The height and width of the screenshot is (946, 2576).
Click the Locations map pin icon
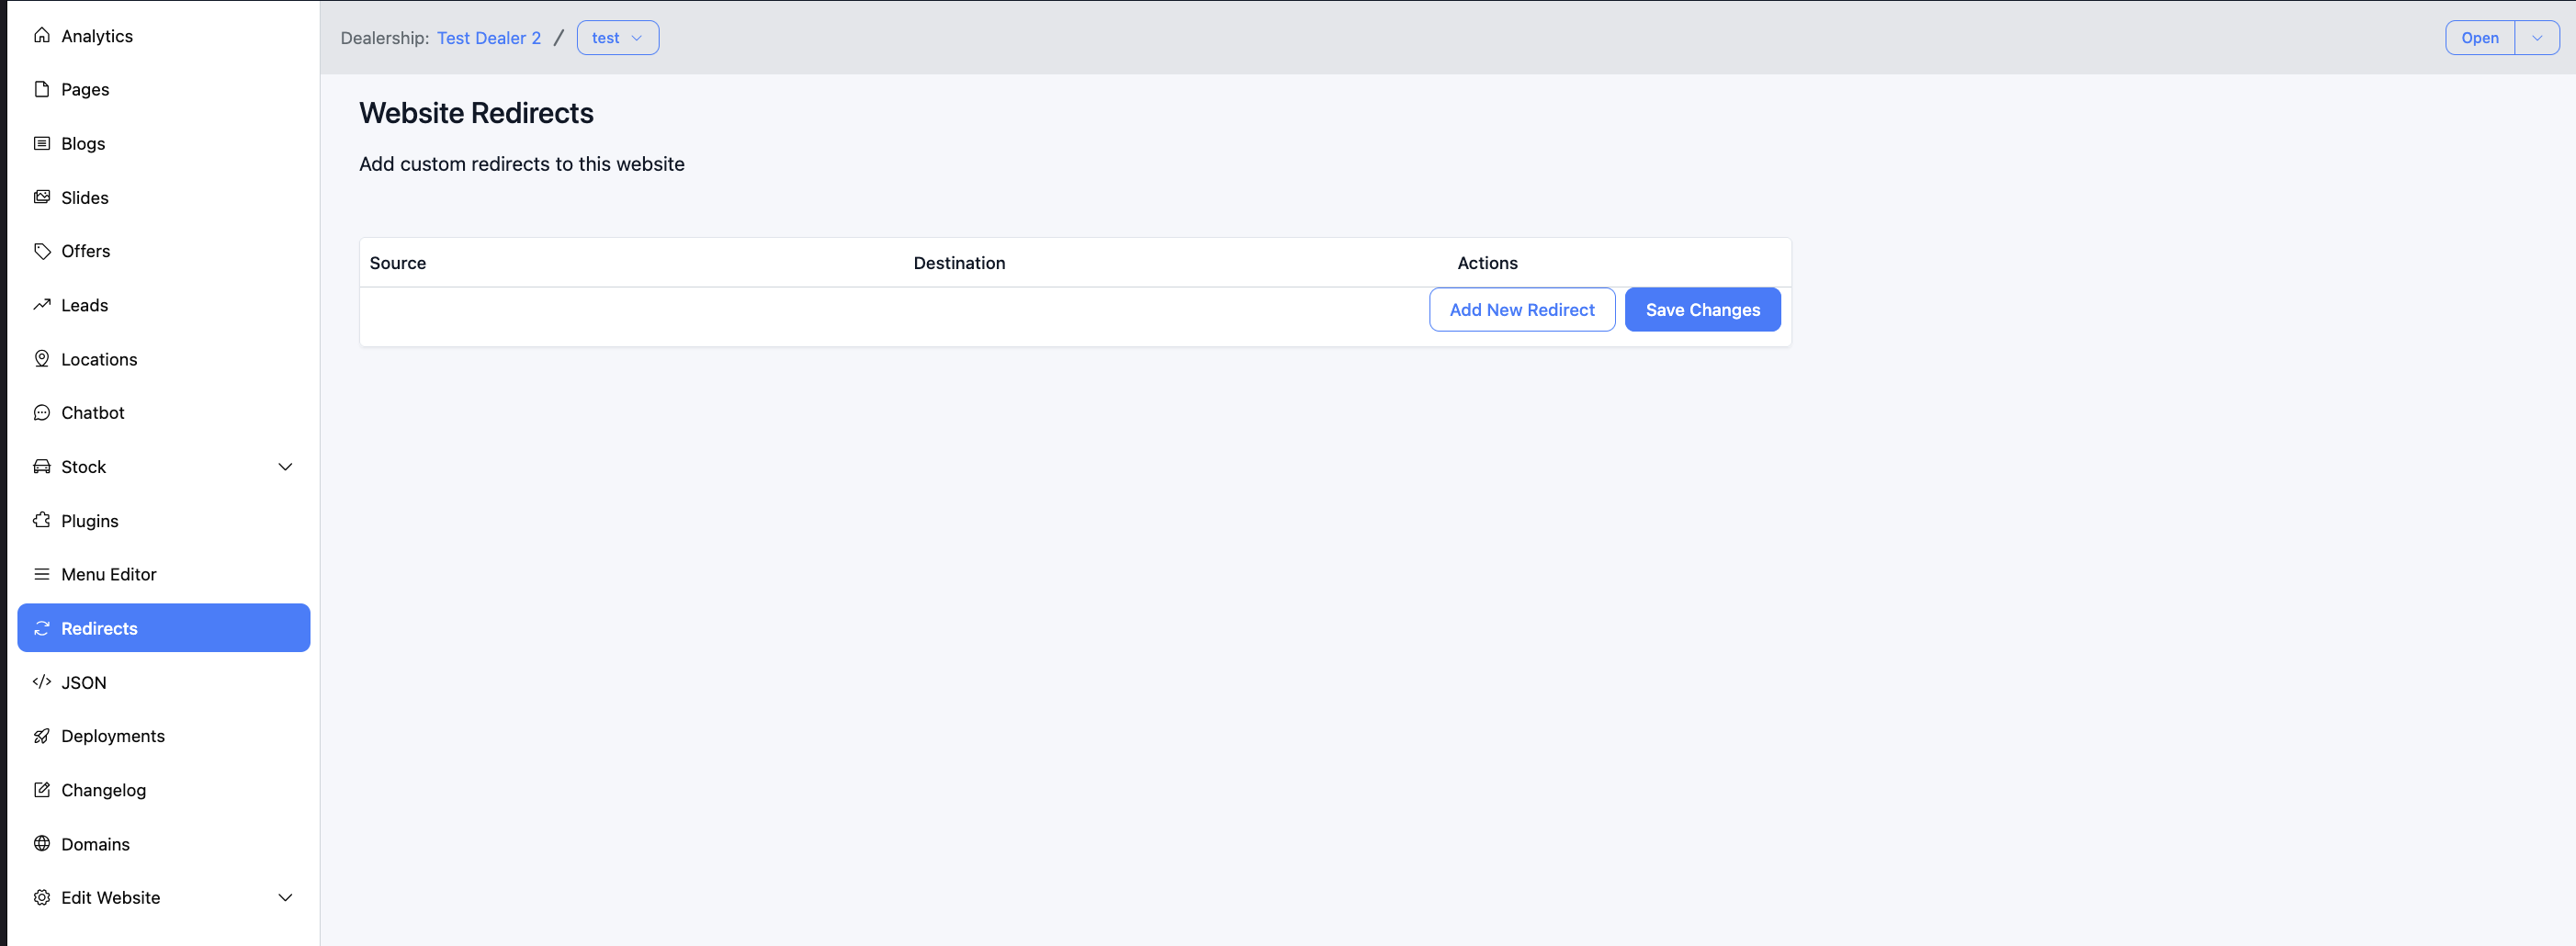[41, 359]
